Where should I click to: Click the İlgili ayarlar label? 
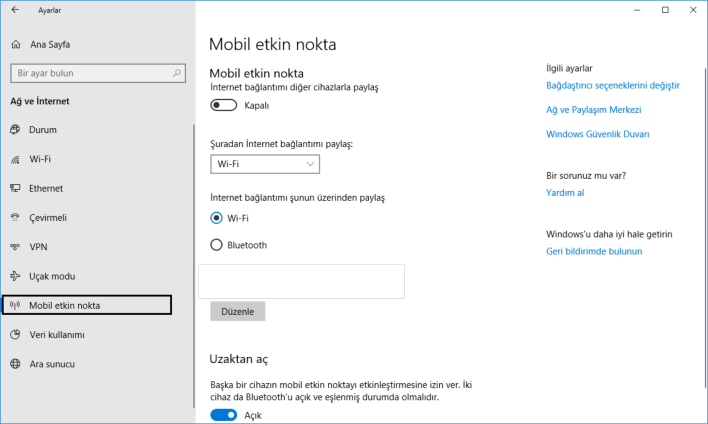point(569,68)
